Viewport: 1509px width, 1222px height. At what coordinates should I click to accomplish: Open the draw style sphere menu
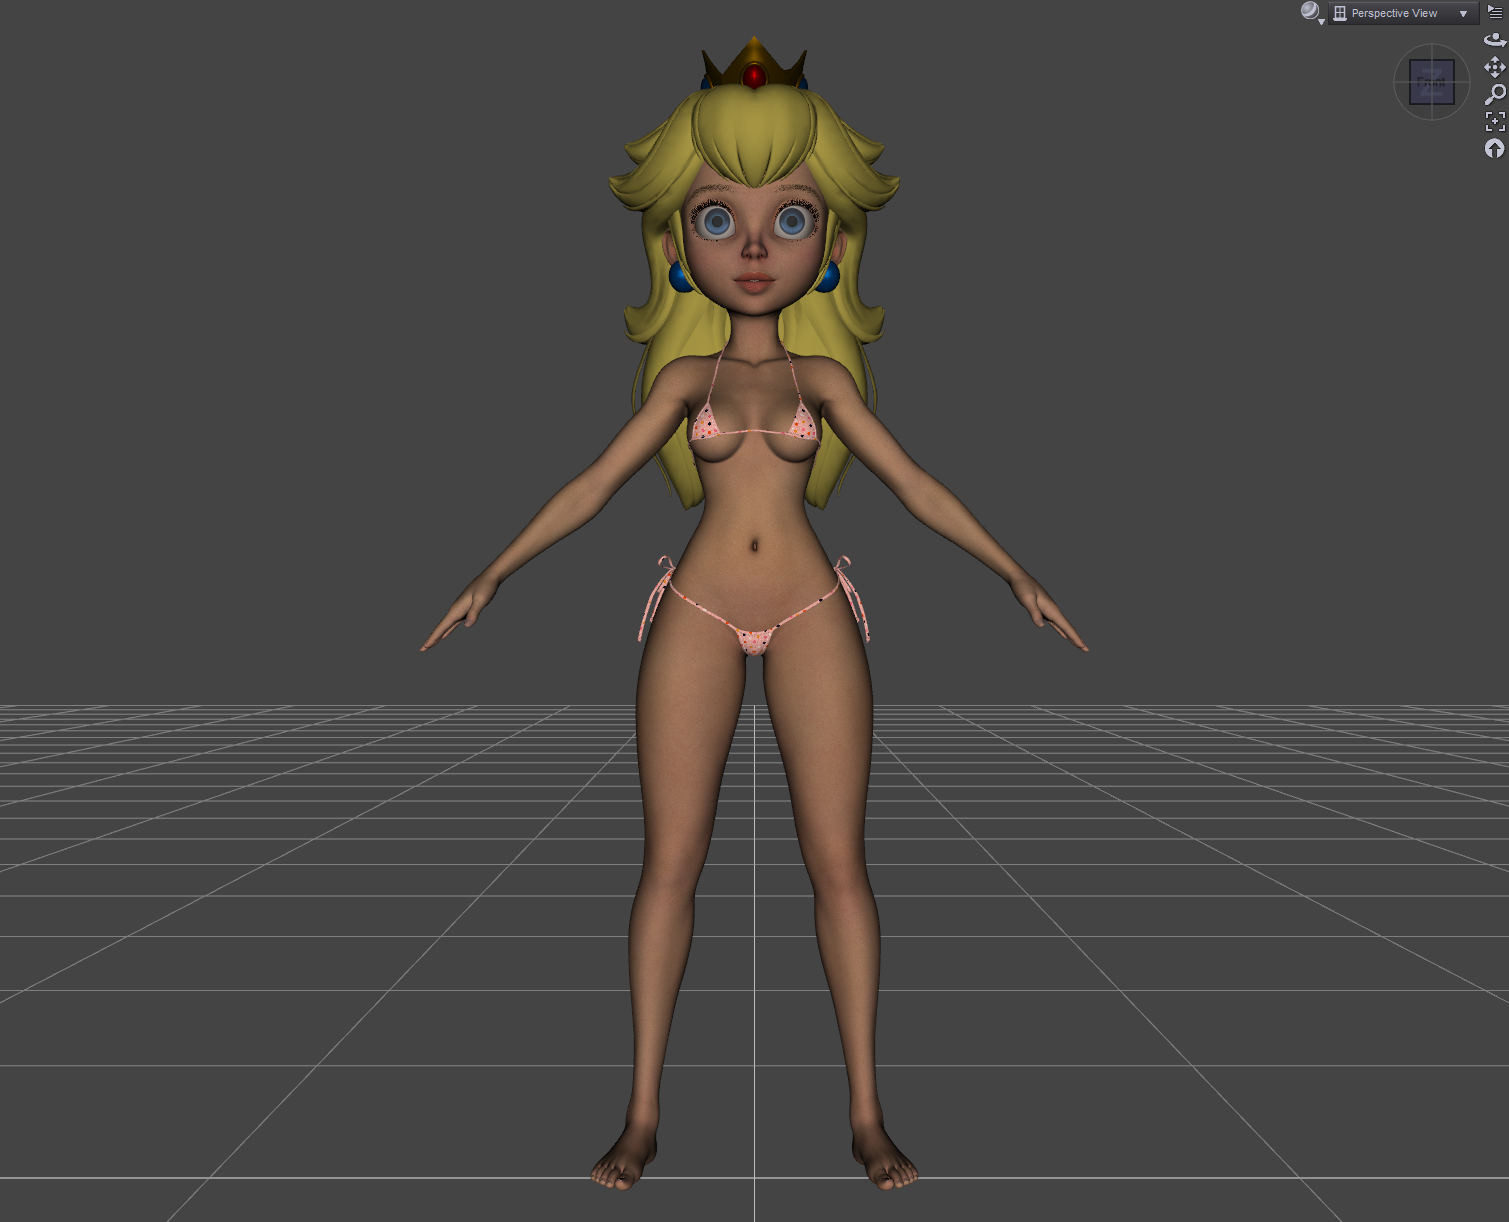pos(1312,12)
